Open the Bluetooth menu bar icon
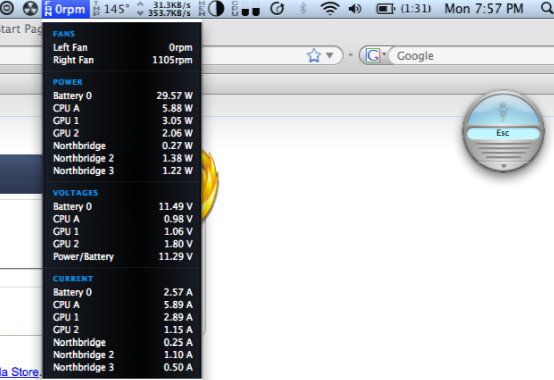This screenshot has height=380, width=554. [303, 9]
